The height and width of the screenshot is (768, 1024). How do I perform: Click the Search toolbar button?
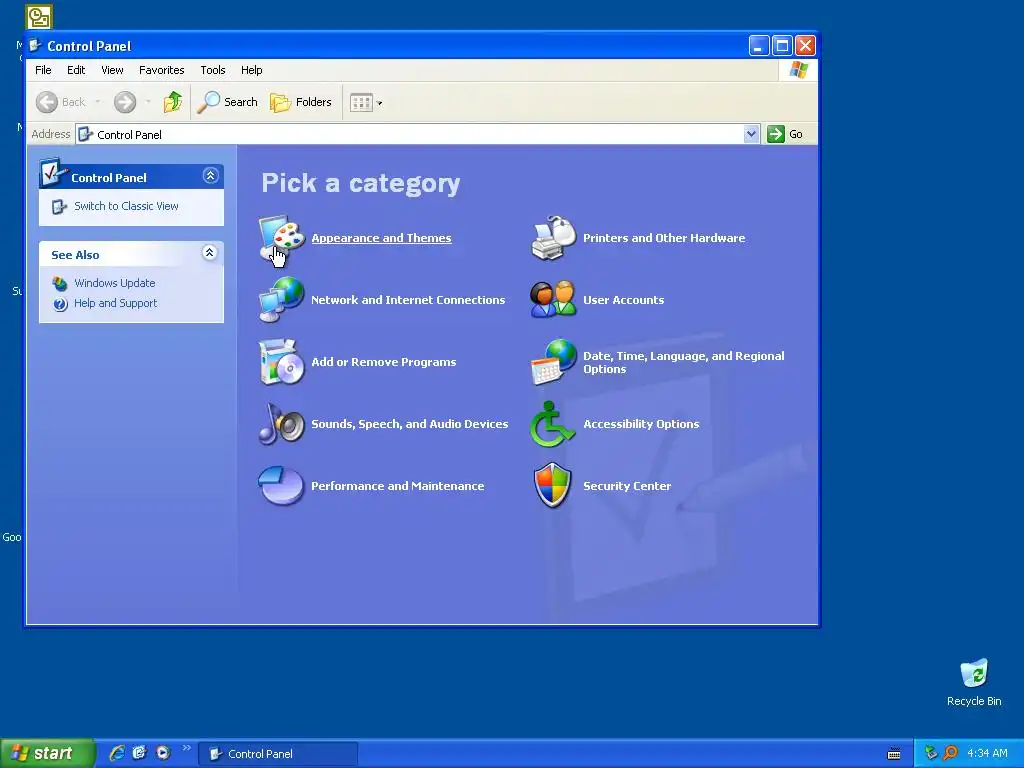tap(228, 102)
